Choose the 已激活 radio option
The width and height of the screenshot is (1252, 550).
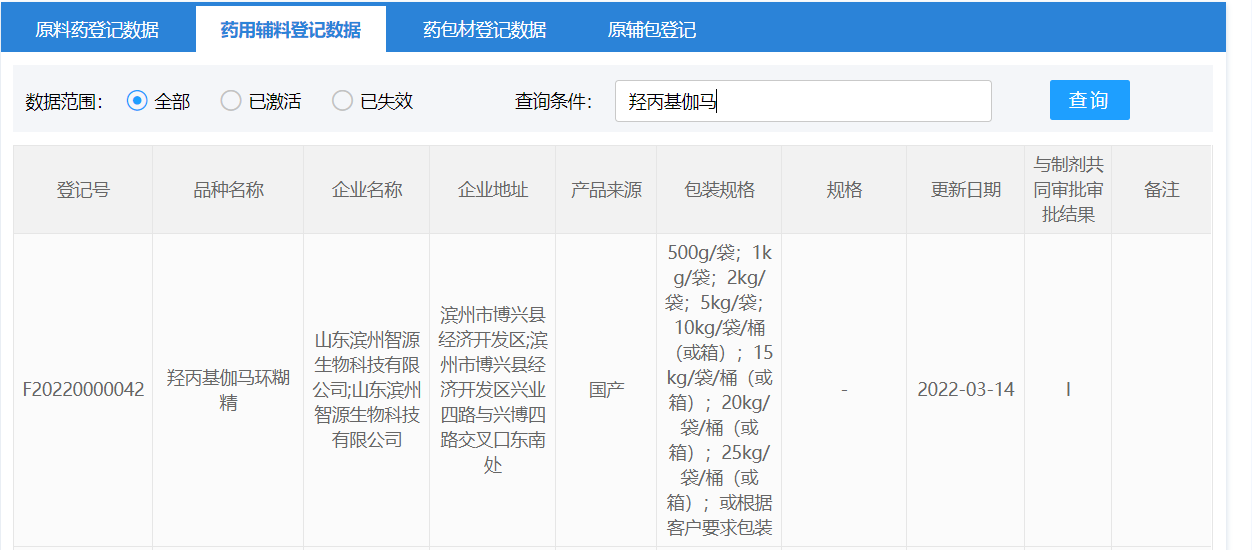(231, 101)
